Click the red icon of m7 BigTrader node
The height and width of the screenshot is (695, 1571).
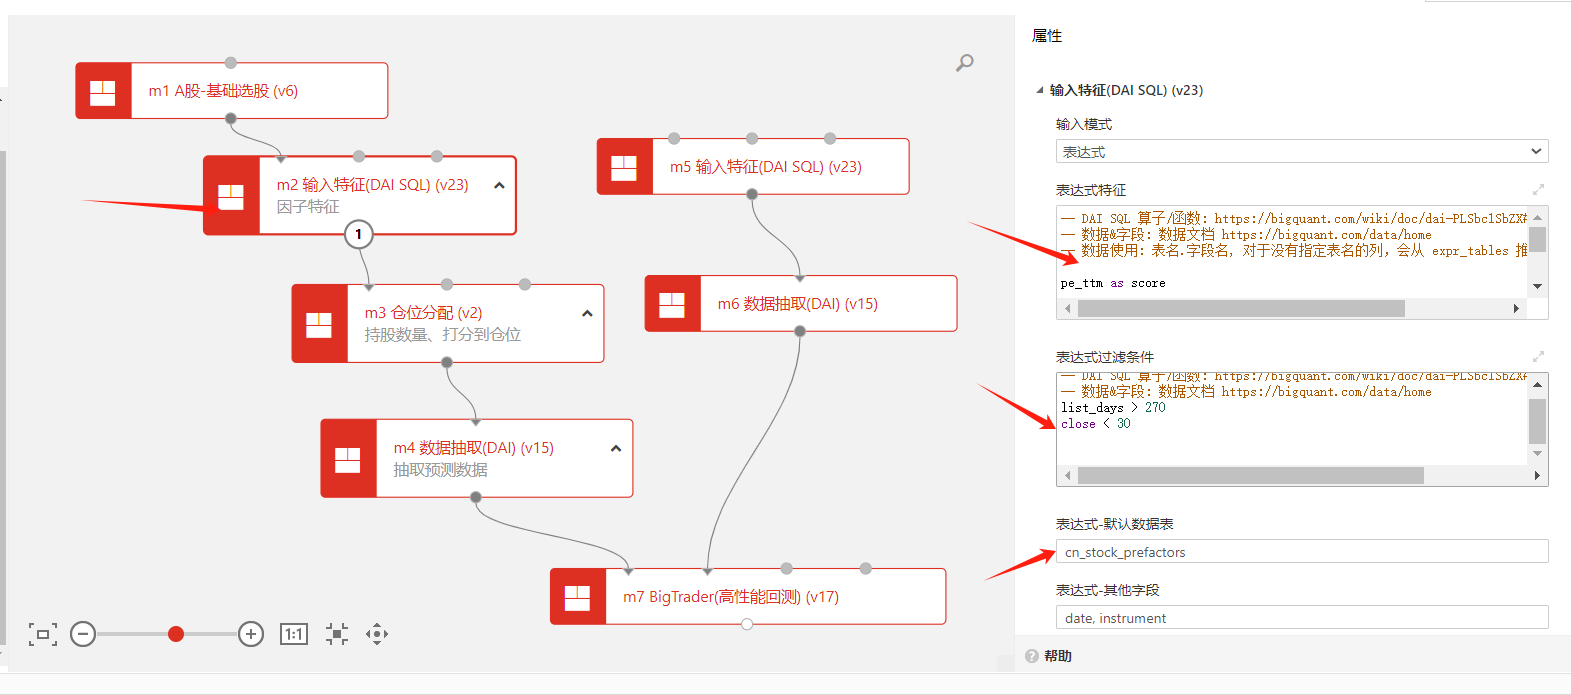578,597
